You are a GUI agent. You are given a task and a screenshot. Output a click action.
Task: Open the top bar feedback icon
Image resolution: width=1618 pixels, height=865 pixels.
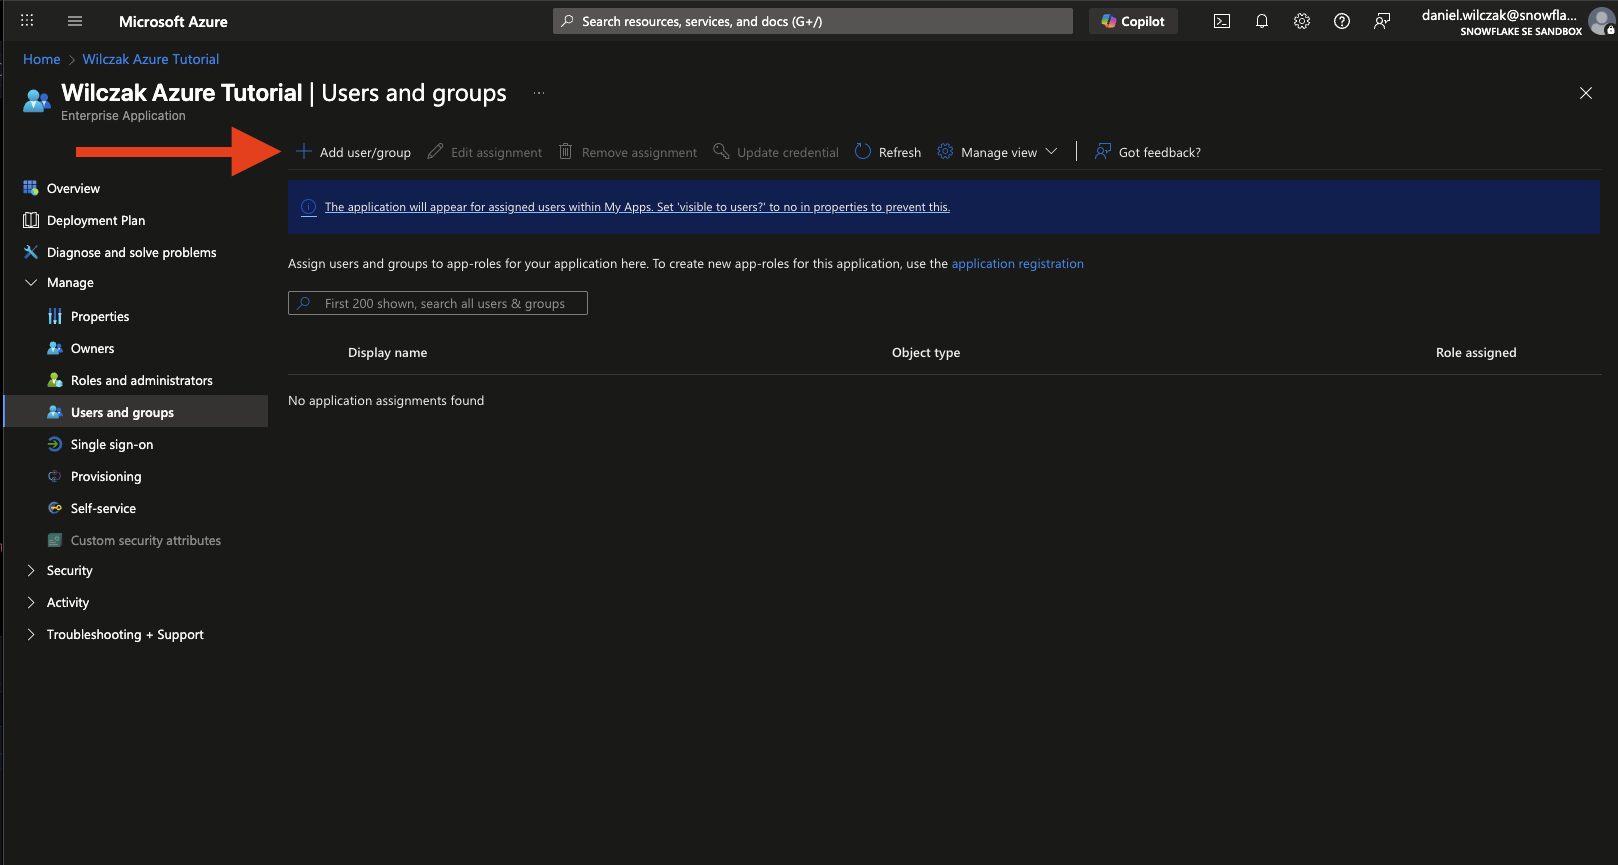[x=1381, y=21]
